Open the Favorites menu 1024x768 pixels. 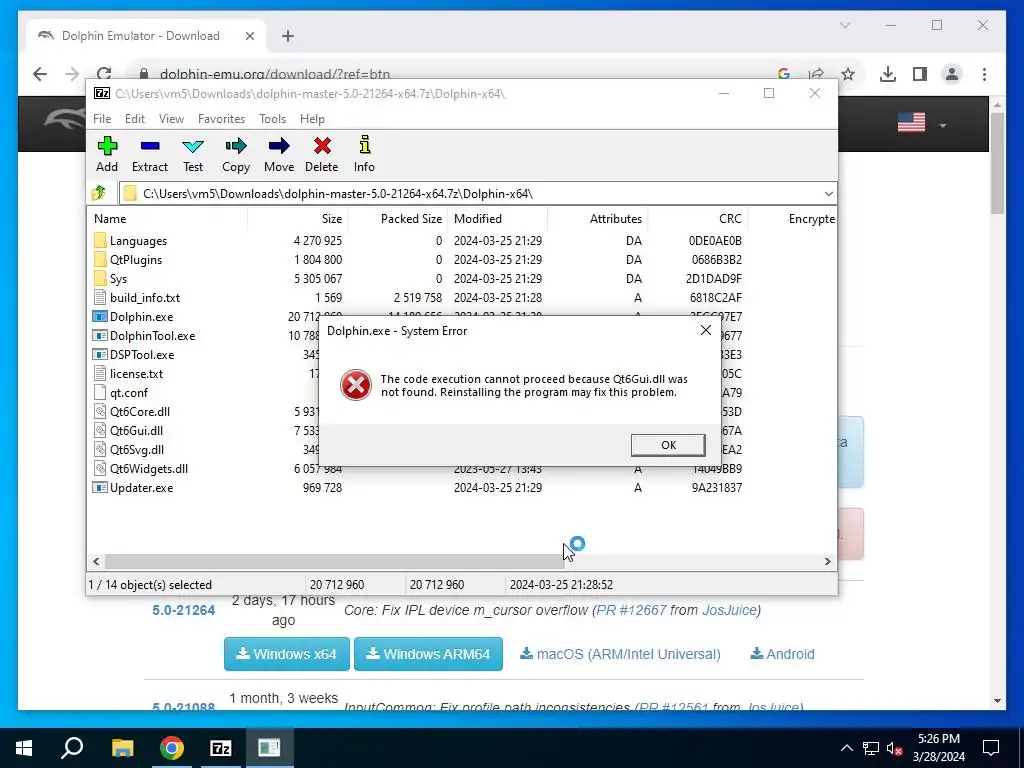coord(221,119)
